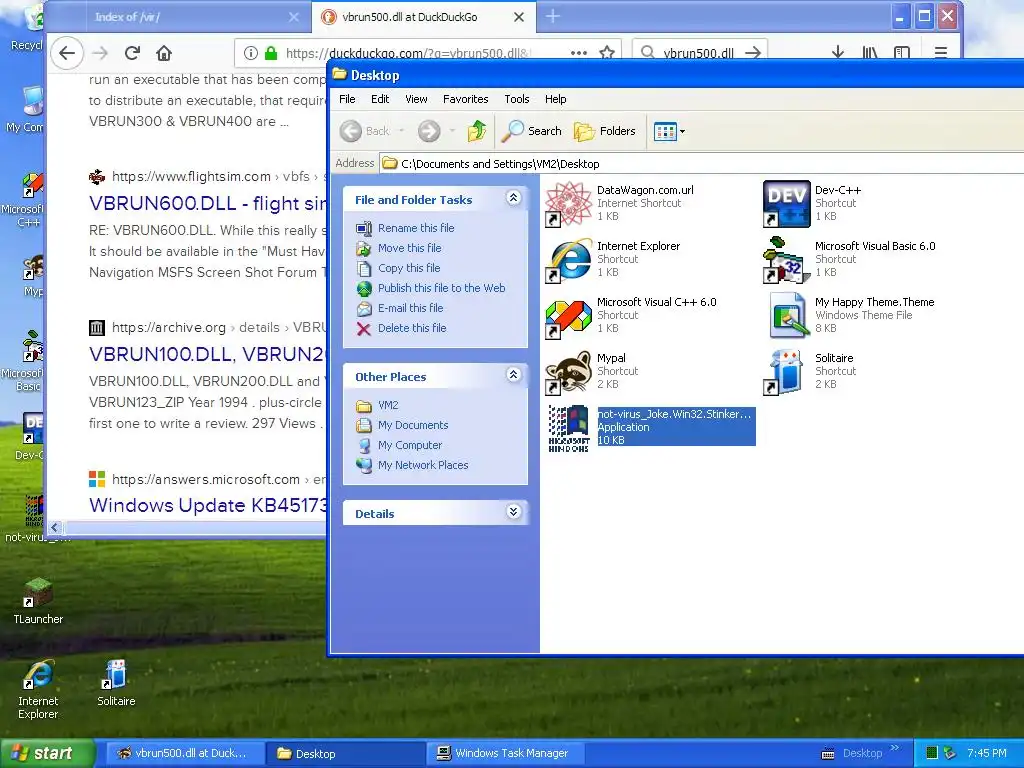Open the VBRUN100.DLL archive.org result link
The image size is (1024, 768).
(x=208, y=354)
